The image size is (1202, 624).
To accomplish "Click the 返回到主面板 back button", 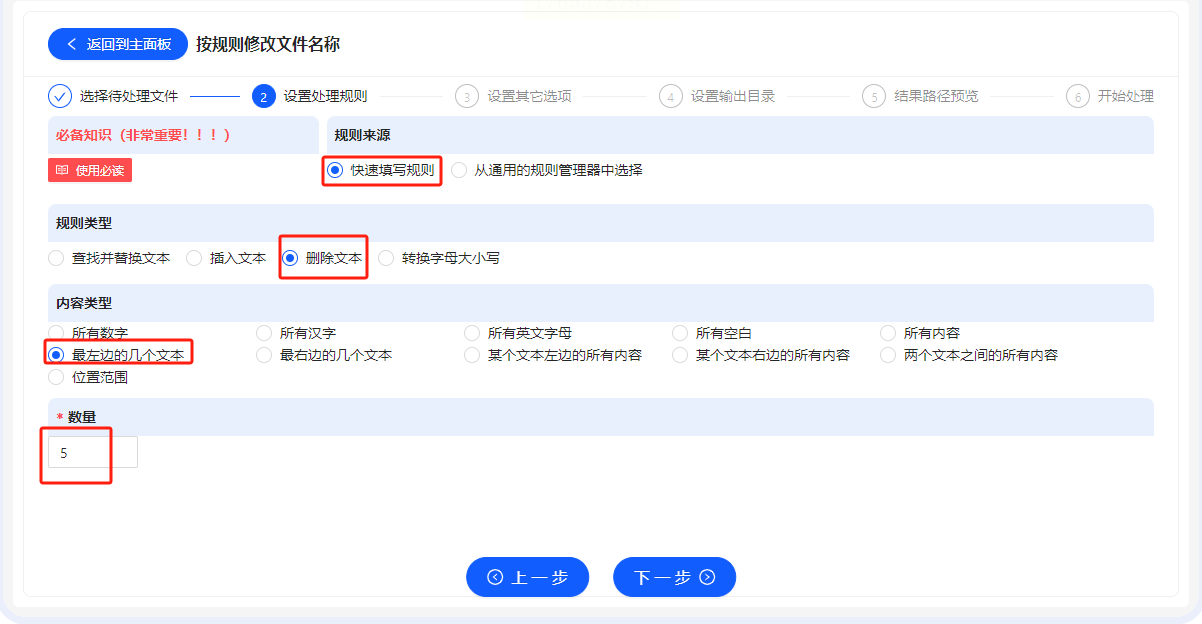I will click(x=118, y=44).
